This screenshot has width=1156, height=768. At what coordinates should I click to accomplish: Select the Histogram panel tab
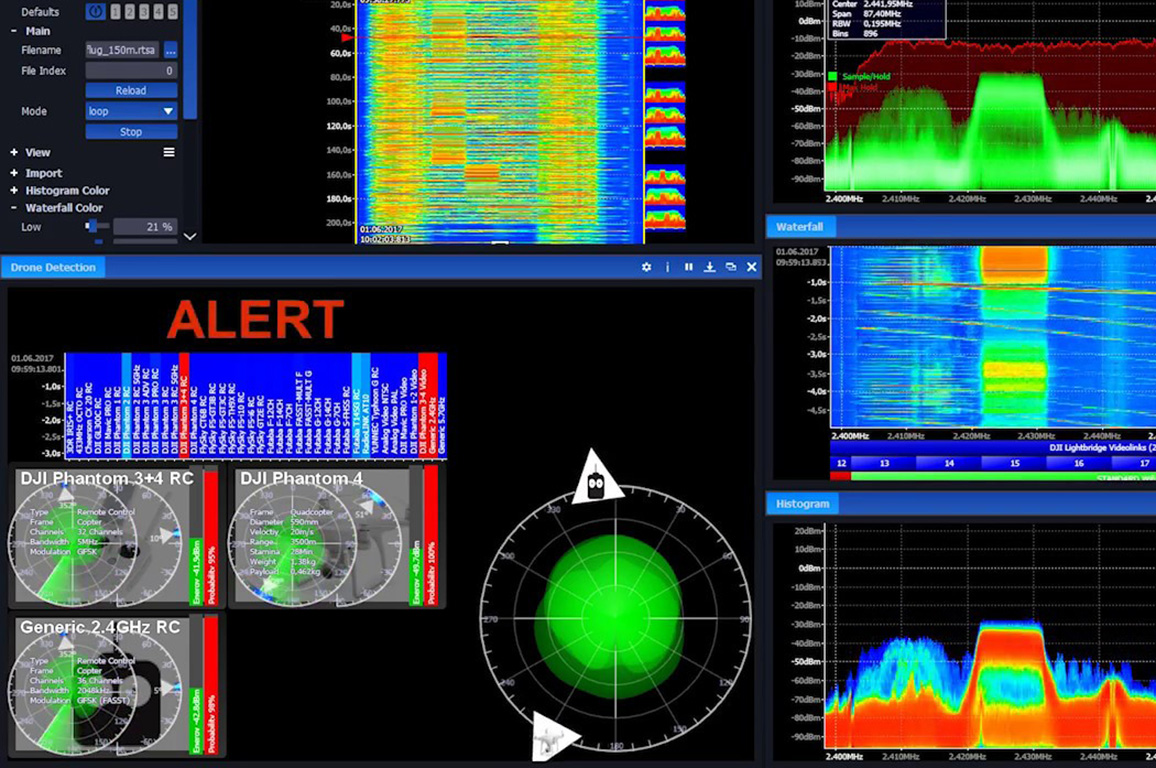802,503
